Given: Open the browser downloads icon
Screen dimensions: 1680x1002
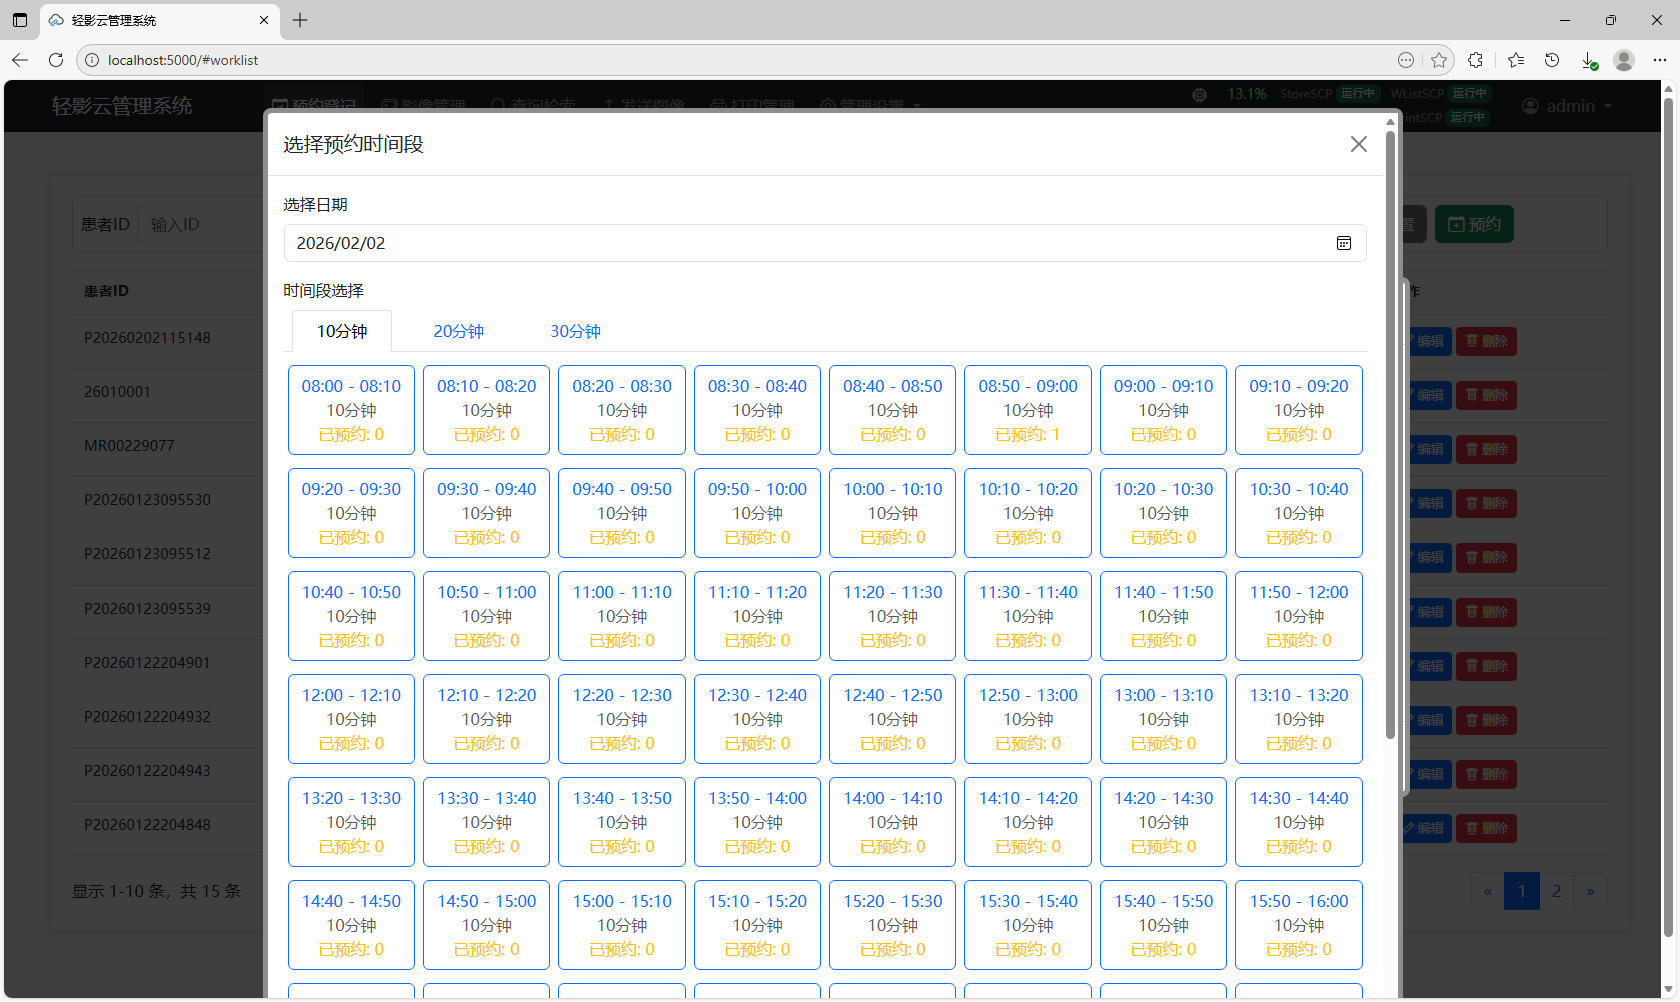Looking at the screenshot, I should [1588, 60].
